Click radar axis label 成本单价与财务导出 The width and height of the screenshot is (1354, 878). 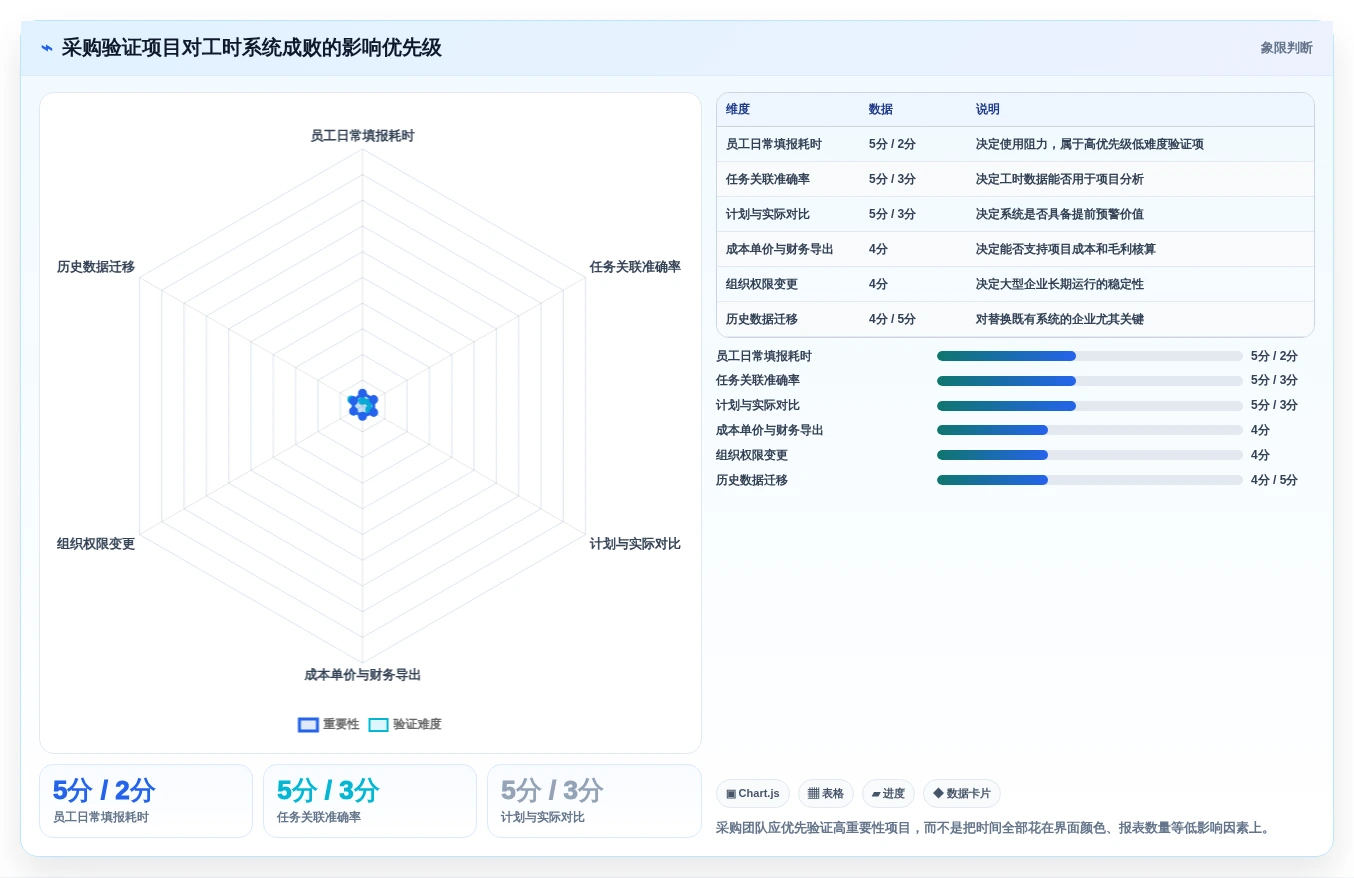pyautogui.click(x=362, y=675)
